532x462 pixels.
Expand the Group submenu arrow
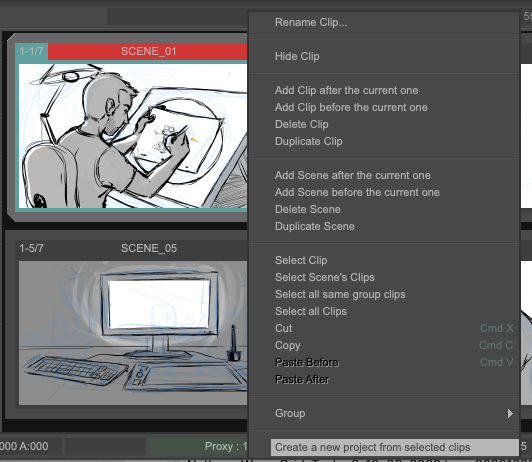[510, 413]
